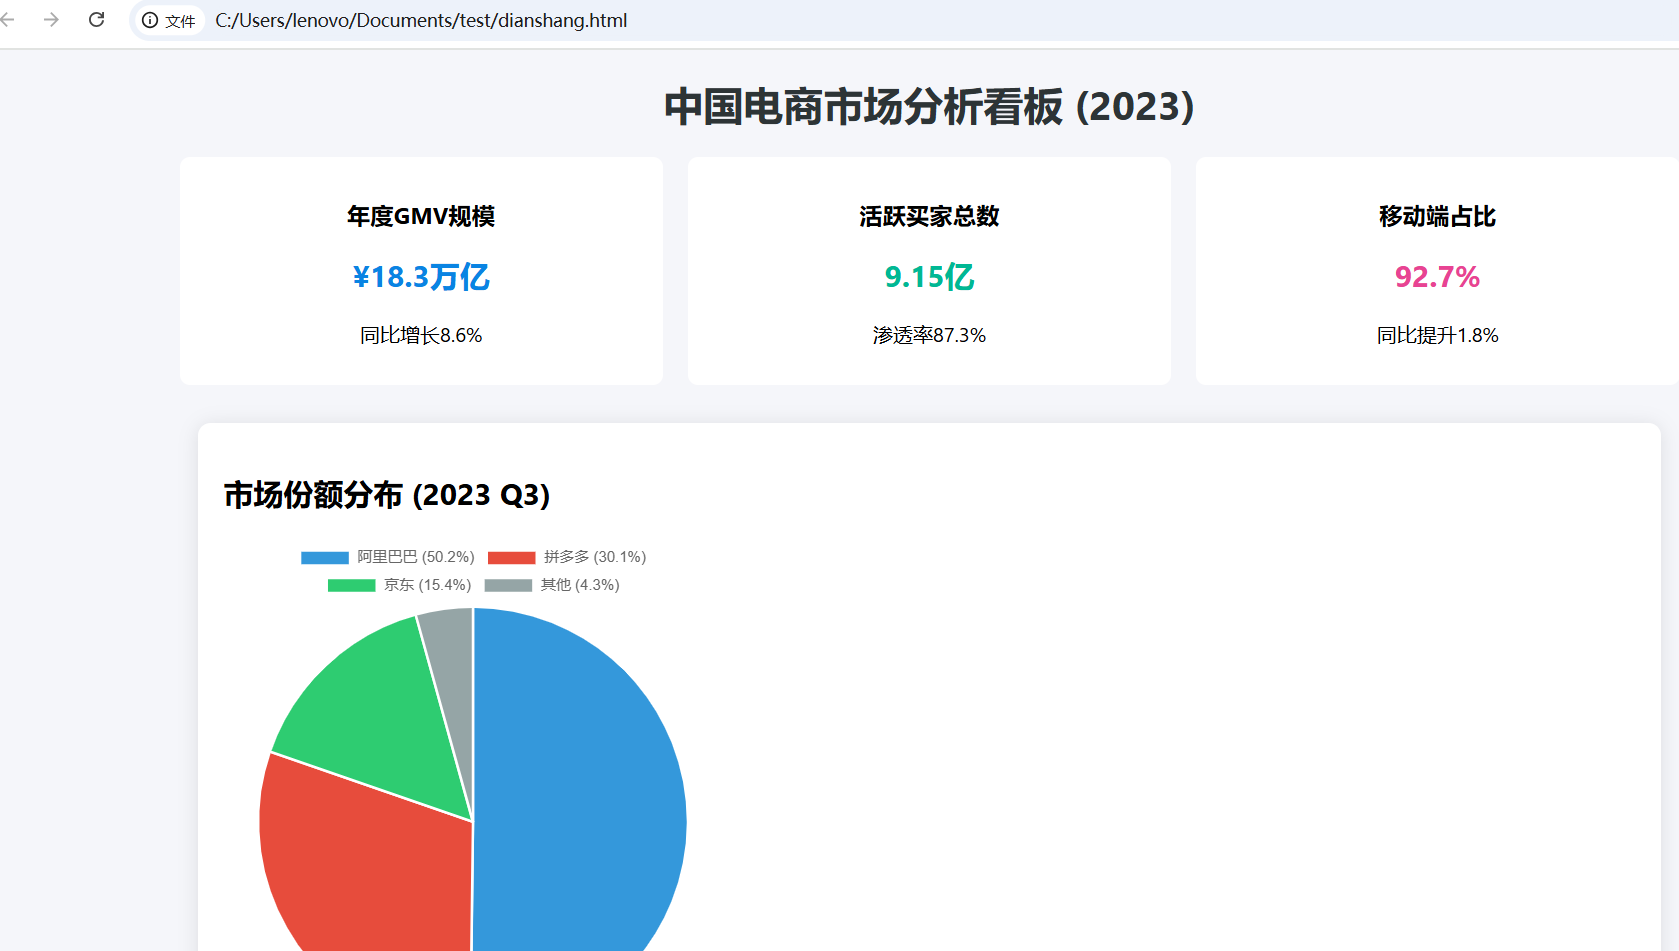This screenshot has height=951, width=1679.
Task: Click the 渗透率87.3% text
Action: tap(929, 335)
